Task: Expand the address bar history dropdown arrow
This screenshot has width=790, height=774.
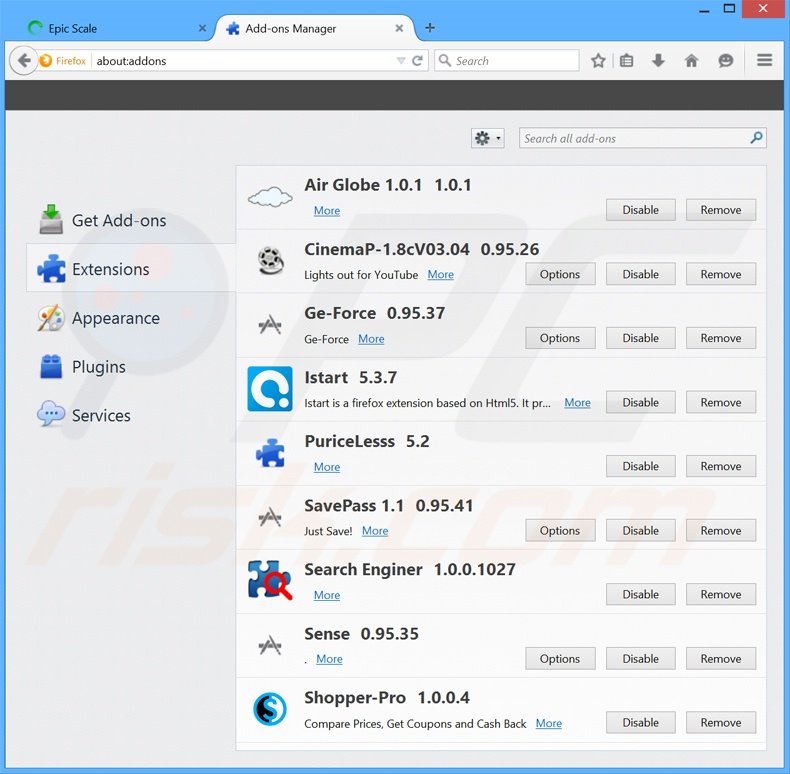Action: [x=401, y=61]
